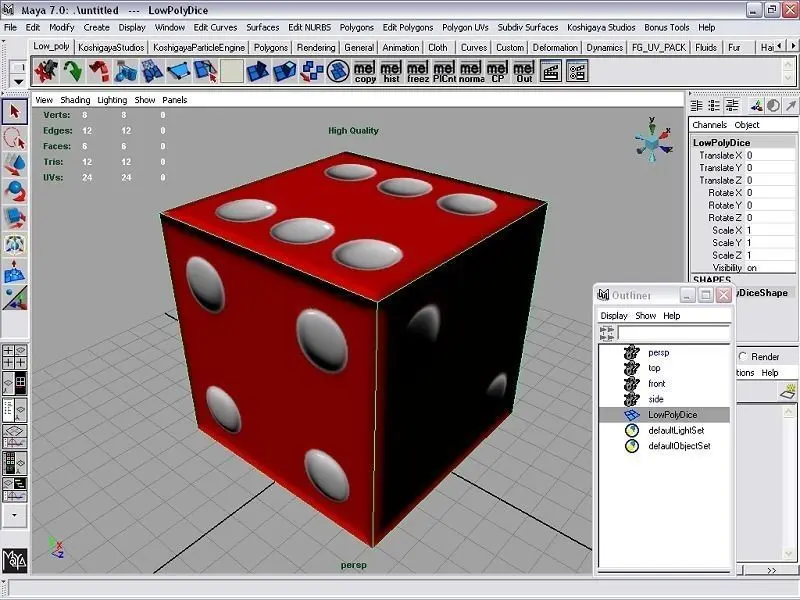Click the mel copy shelf button
The height and width of the screenshot is (600, 800).
click(x=365, y=71)
